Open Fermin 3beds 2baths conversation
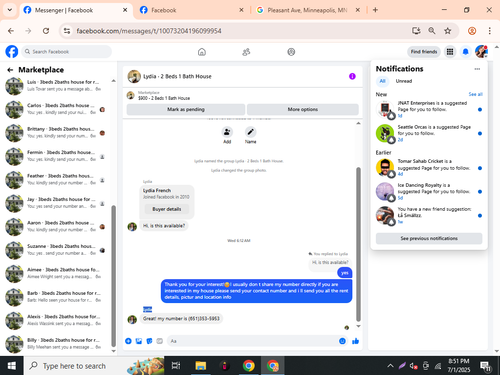 coord(55,156)
